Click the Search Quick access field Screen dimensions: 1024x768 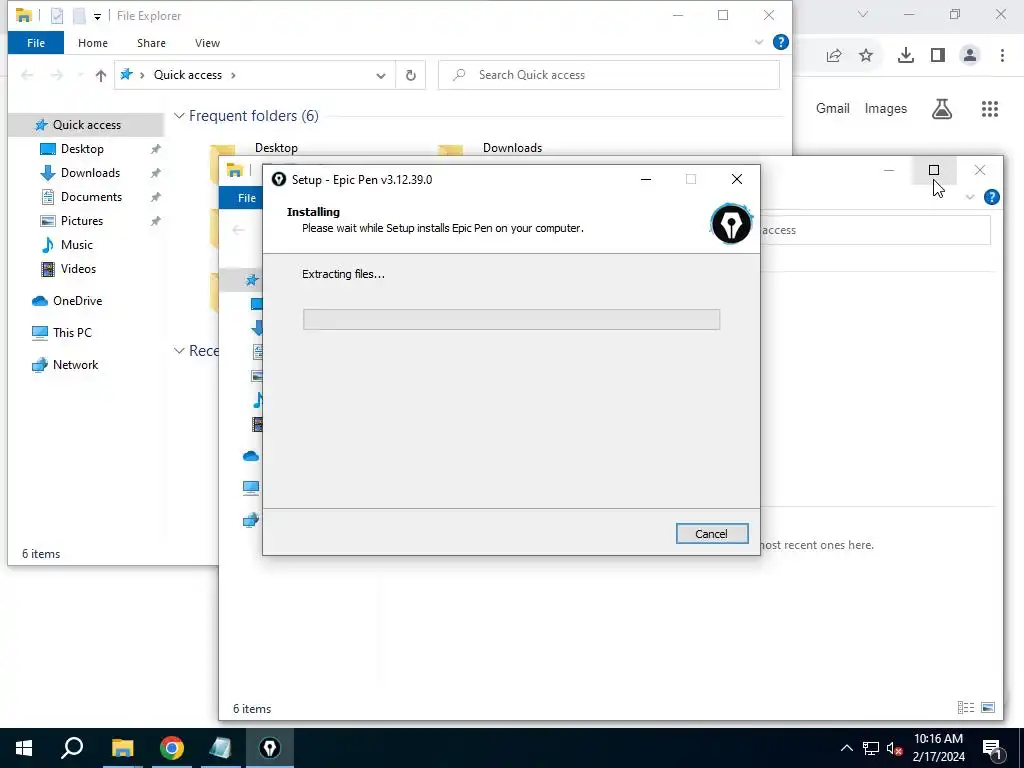point(609,75)
